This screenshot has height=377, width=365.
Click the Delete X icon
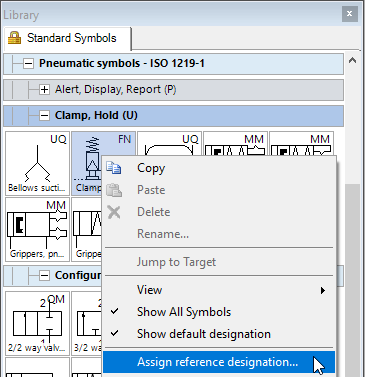tap(114, 212)
